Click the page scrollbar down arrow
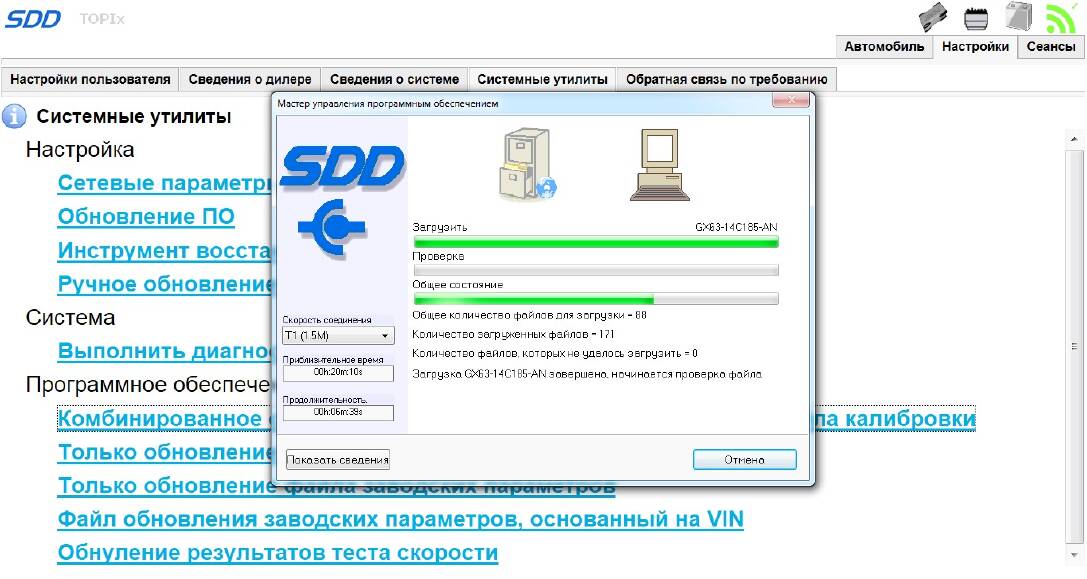The image size is (1087, 579). coord(1074,555)
